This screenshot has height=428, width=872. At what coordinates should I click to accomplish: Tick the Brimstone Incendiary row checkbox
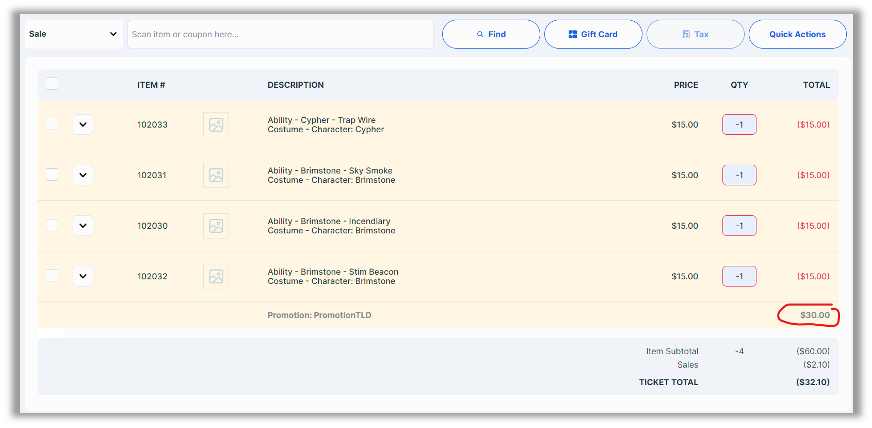(x=52, y=225)
